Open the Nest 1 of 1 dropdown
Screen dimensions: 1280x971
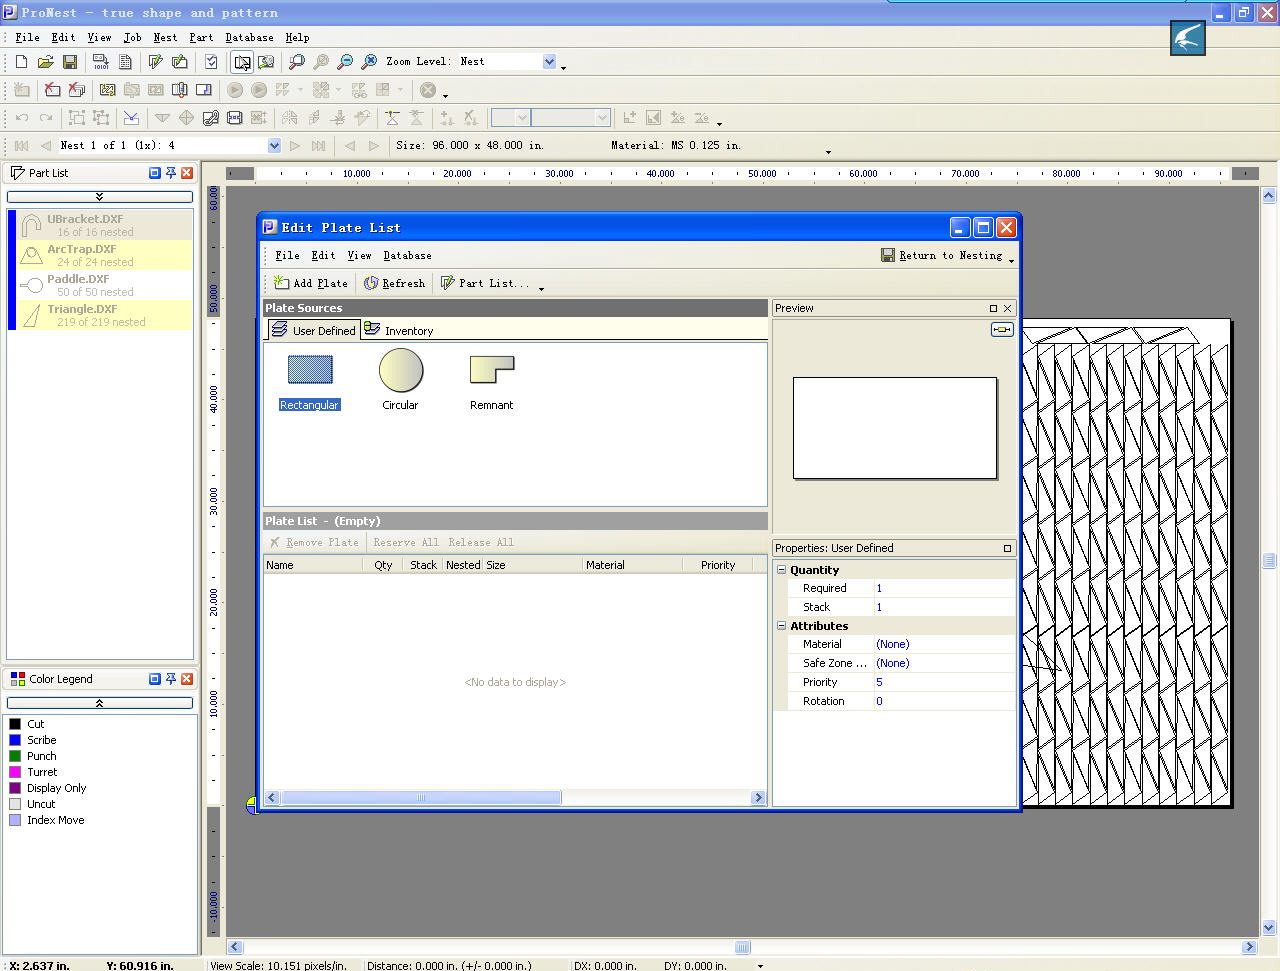[x=274, y=146]
